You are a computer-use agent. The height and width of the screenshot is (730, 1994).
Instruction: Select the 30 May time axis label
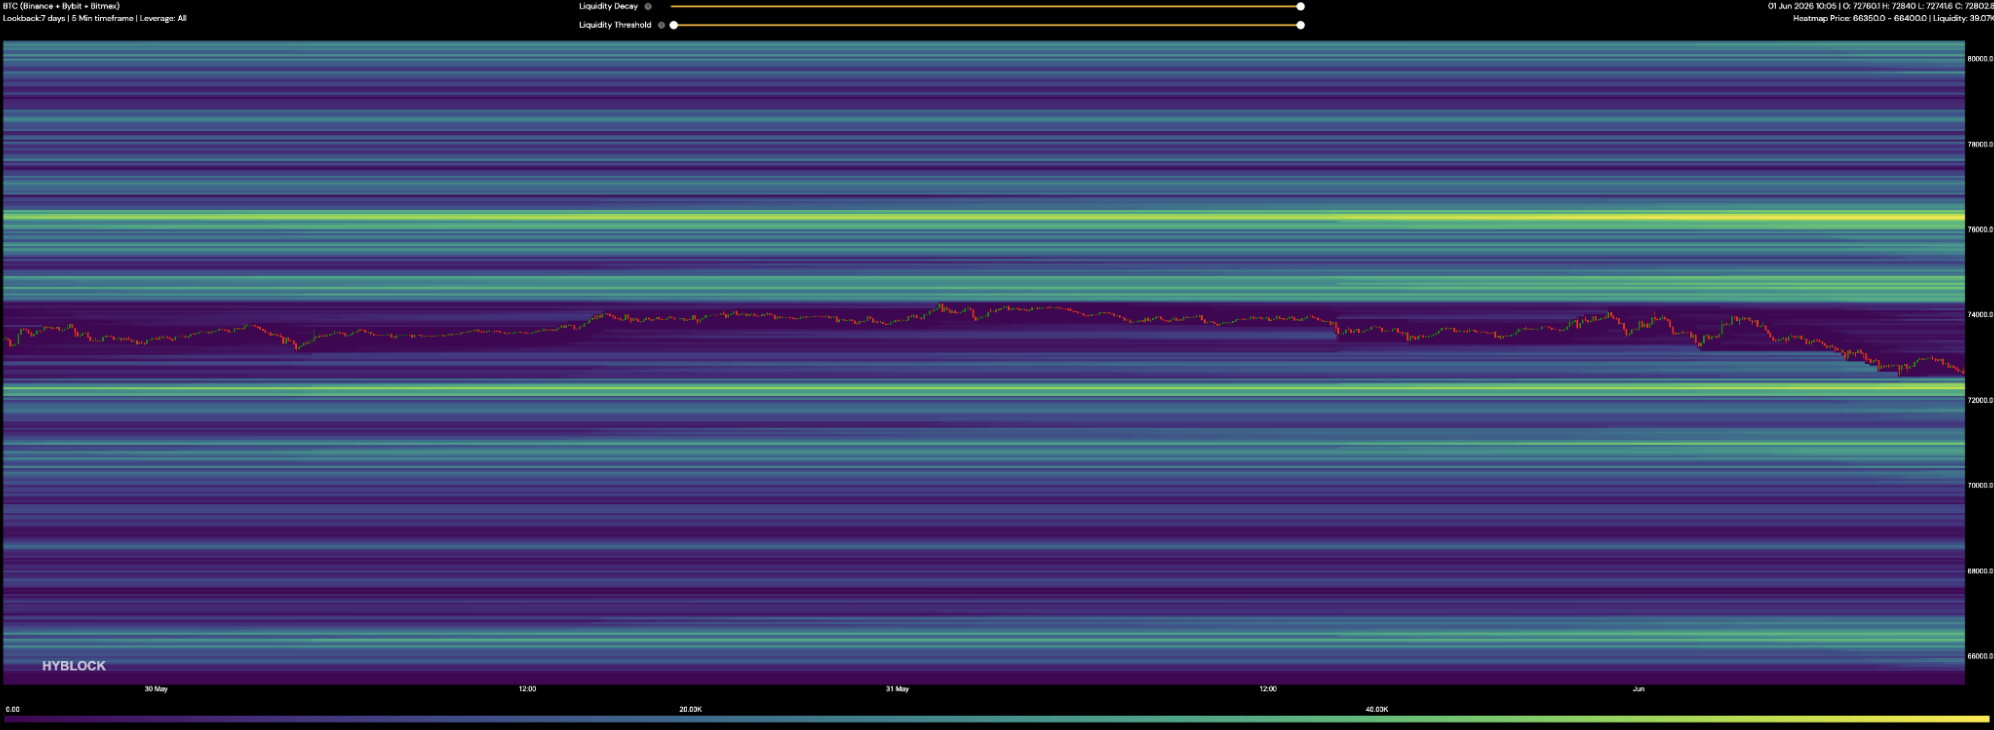pos(156,689)
